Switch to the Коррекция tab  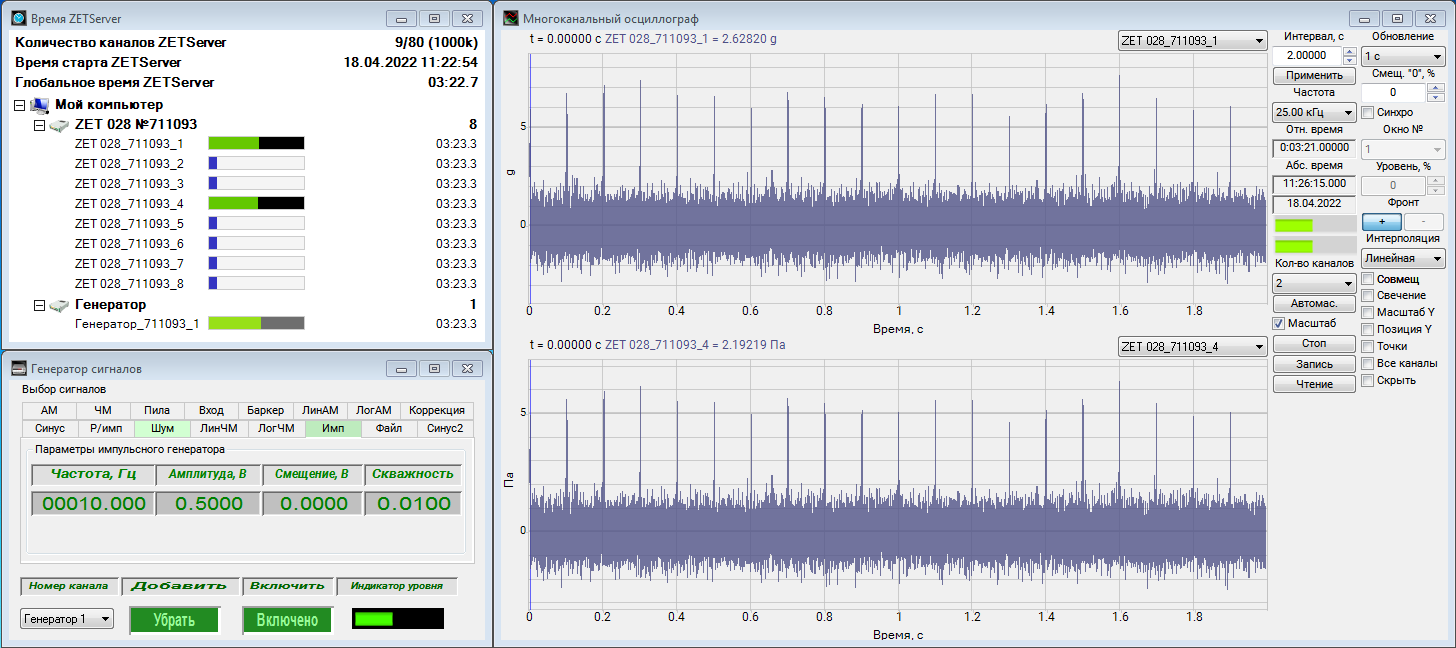(437, 410)
